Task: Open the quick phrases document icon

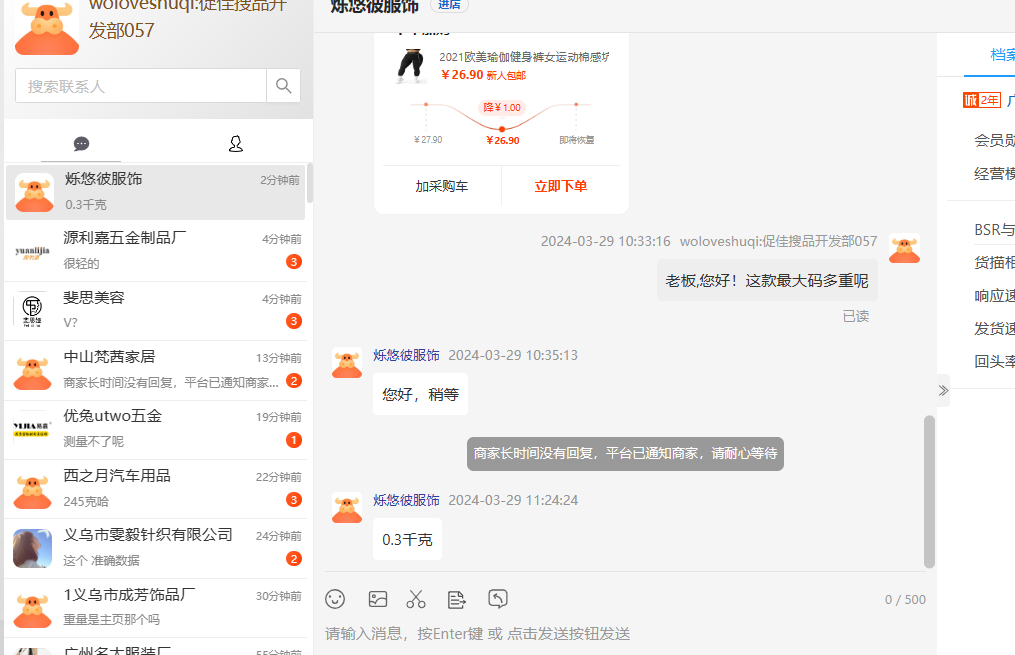Action: click(457, 599)
